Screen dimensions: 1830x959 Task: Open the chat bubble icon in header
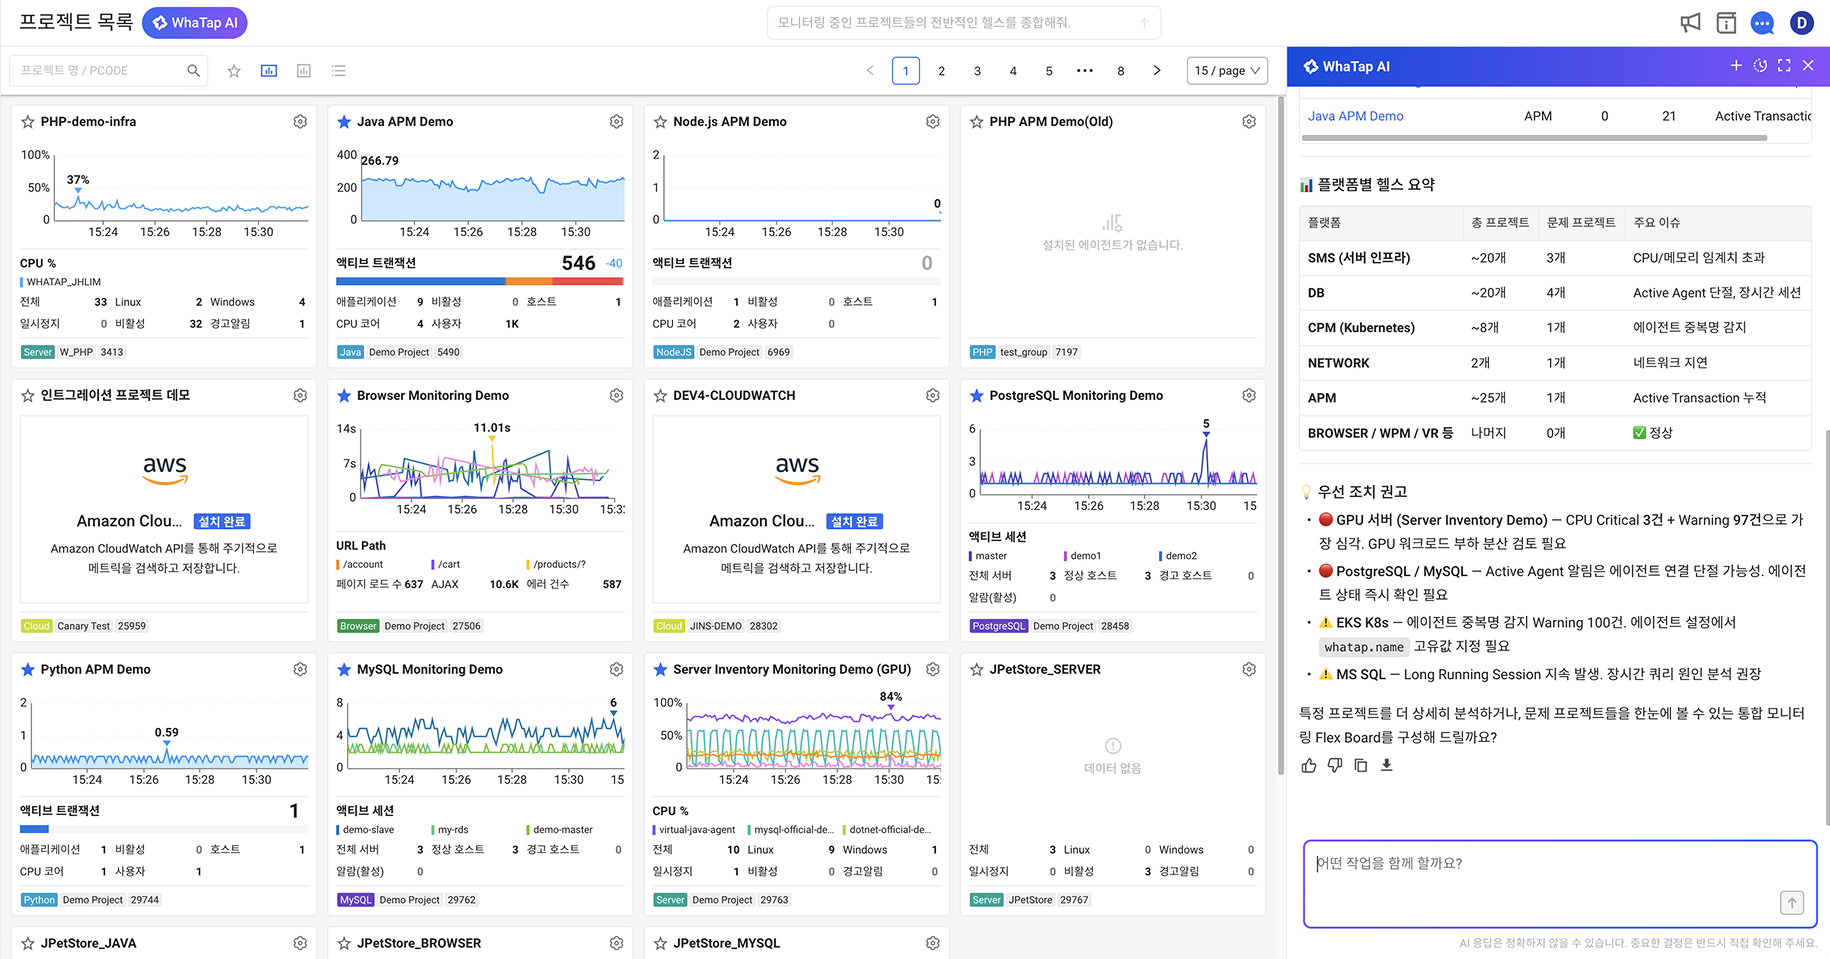pos(1762,22)
